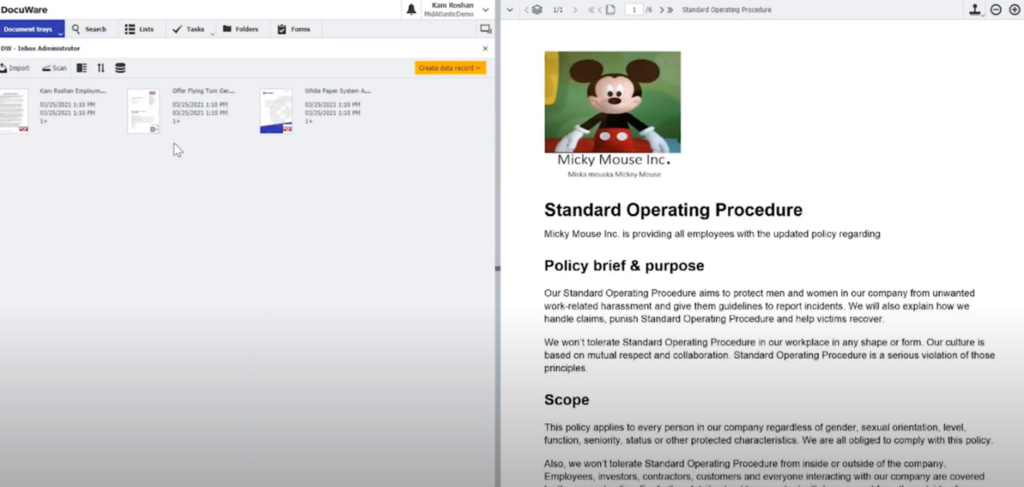
Task: Switch to the Folders tab
Action: pos(240,29)
